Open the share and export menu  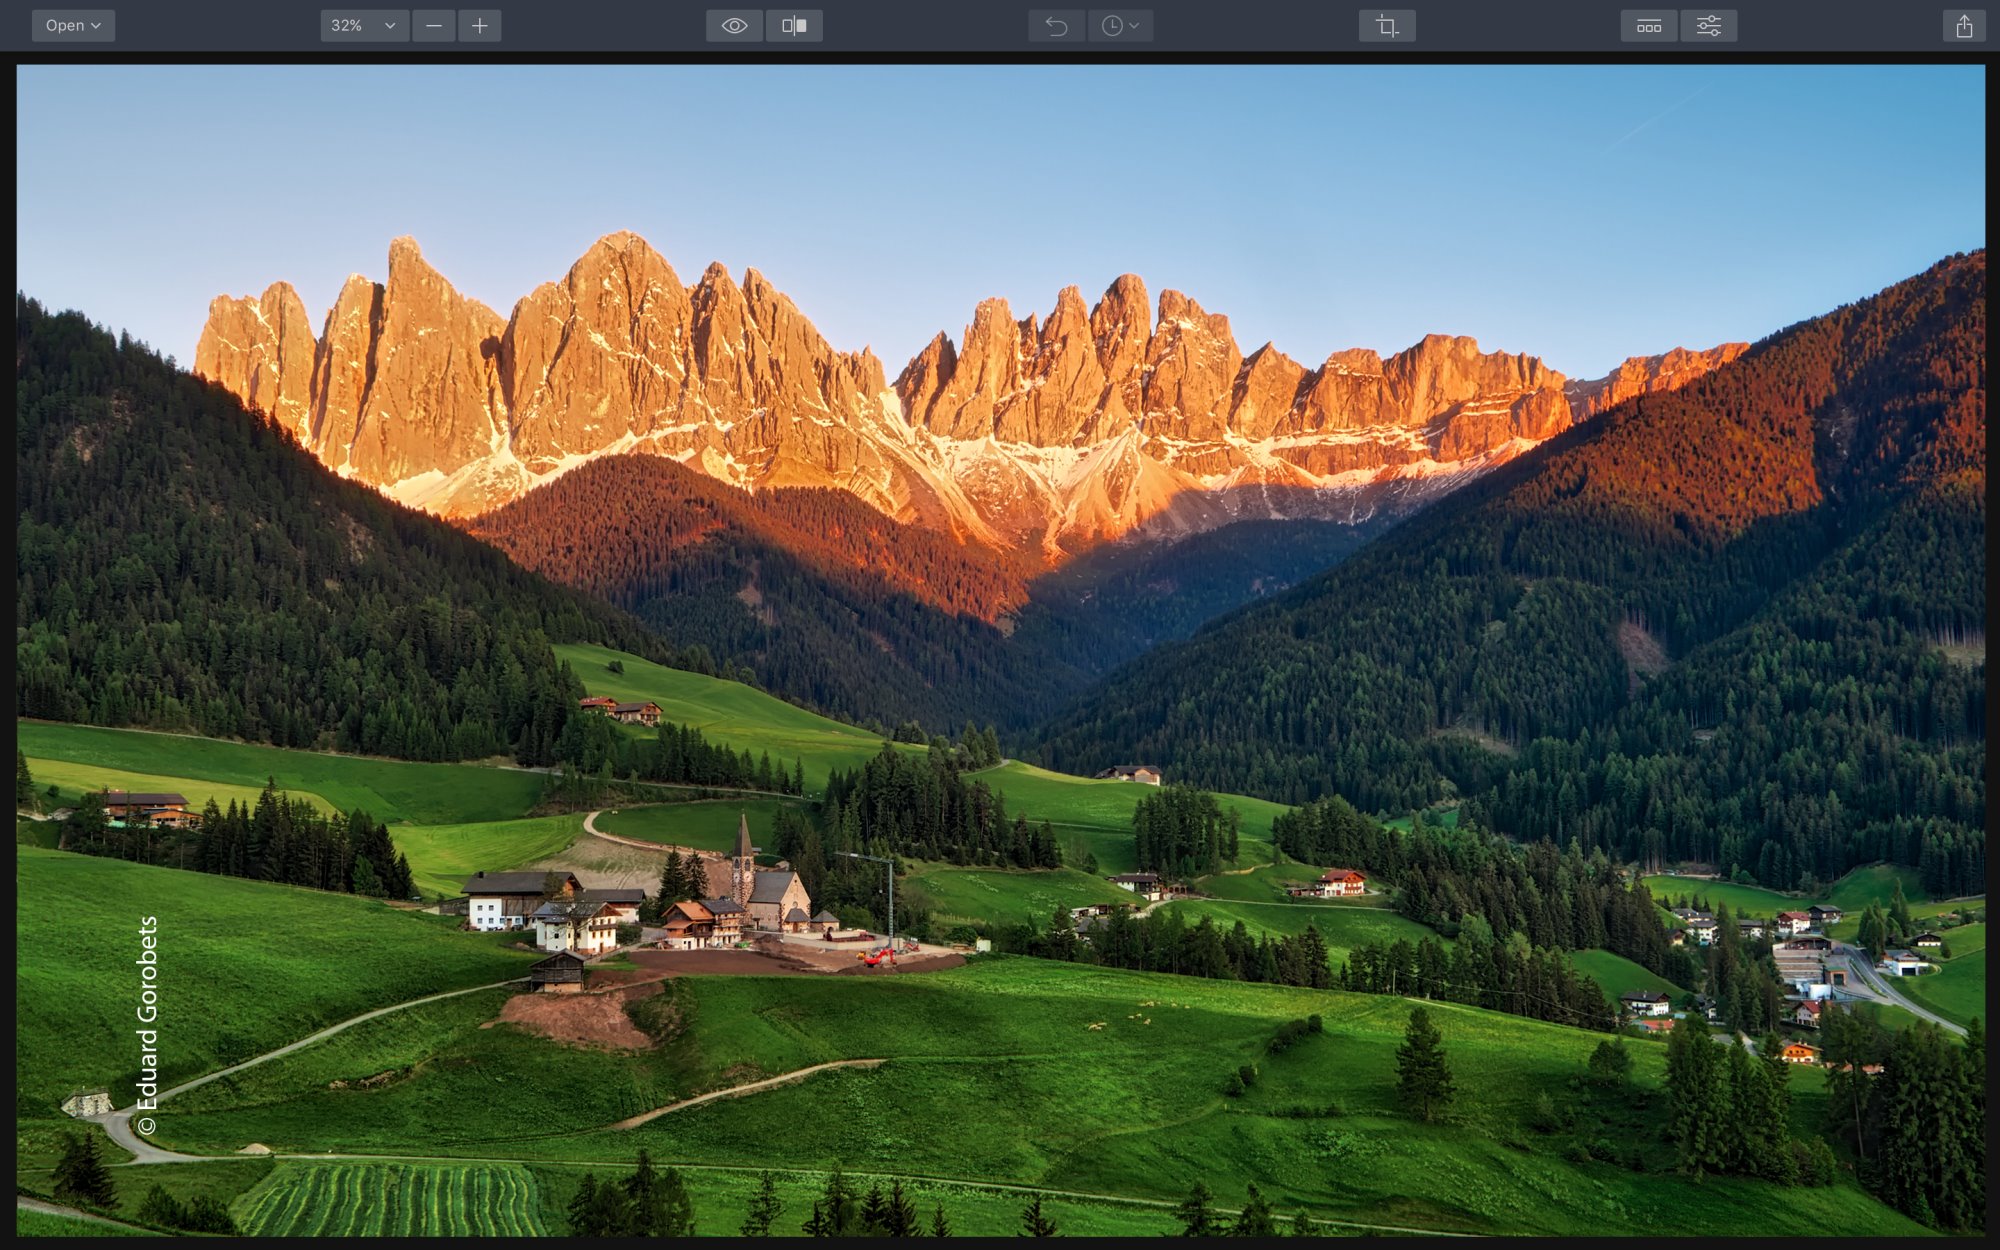1964,26
